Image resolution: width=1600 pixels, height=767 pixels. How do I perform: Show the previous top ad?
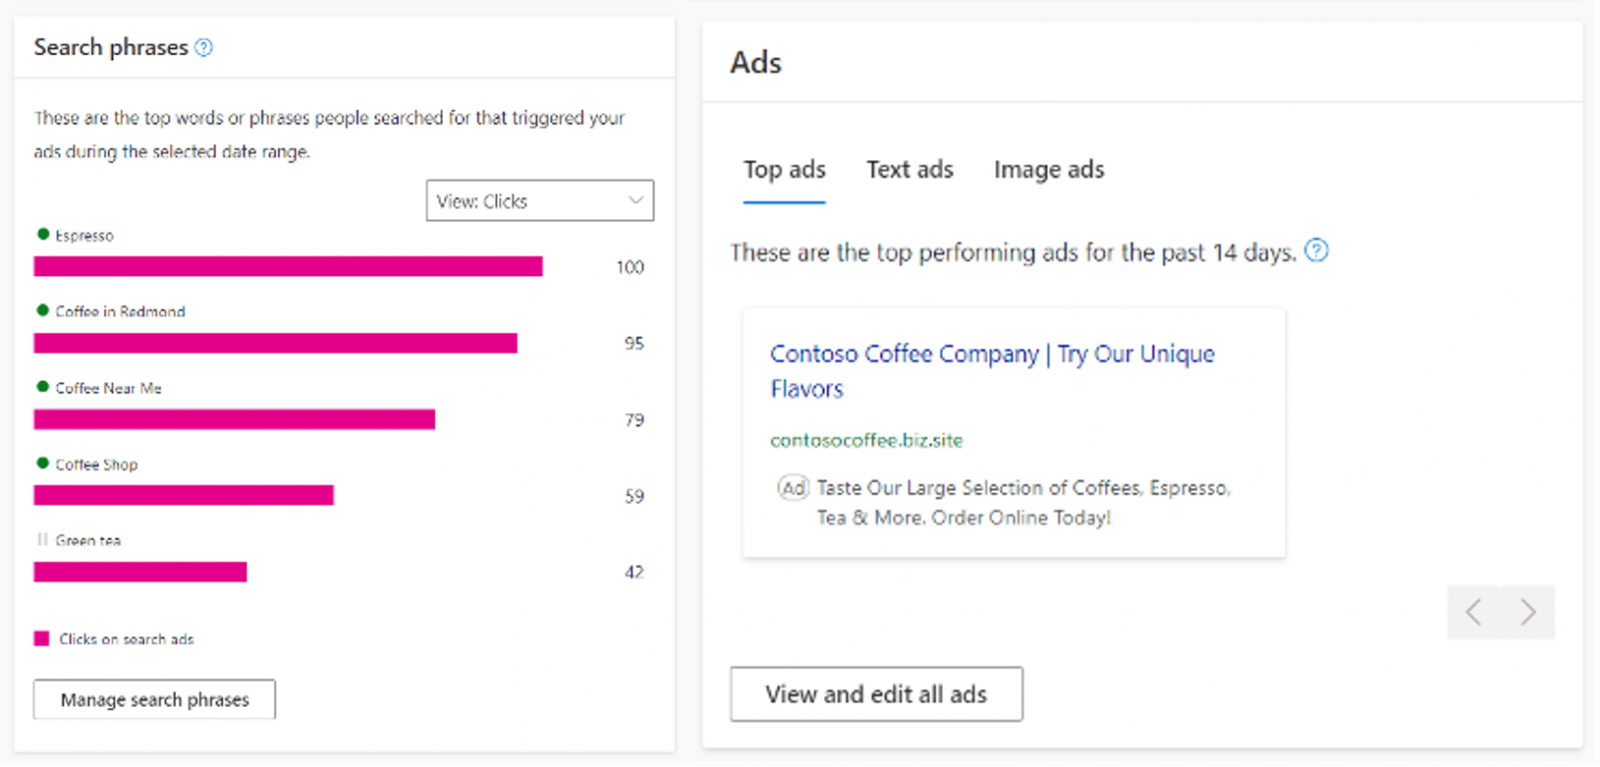(1474, 612)
